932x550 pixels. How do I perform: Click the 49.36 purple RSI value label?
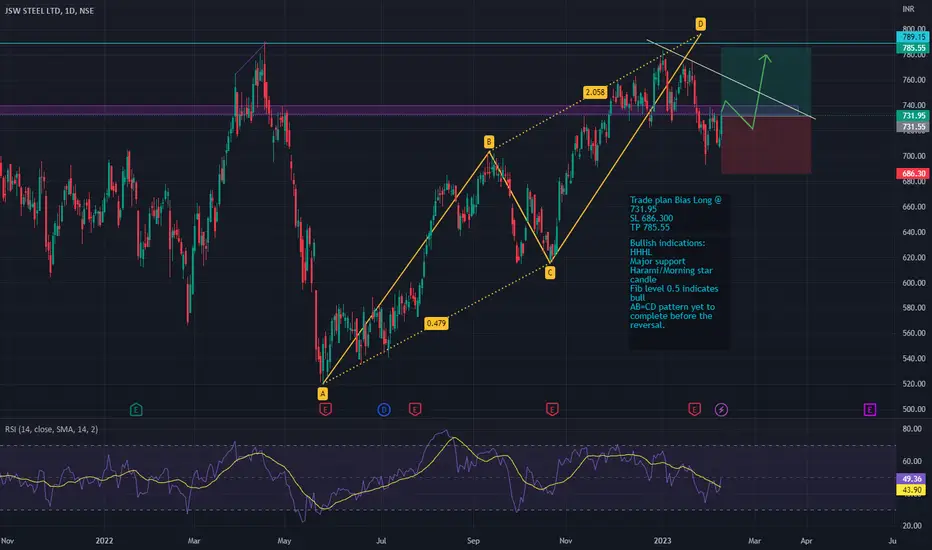pyautogui.click(x=912, y=479)
